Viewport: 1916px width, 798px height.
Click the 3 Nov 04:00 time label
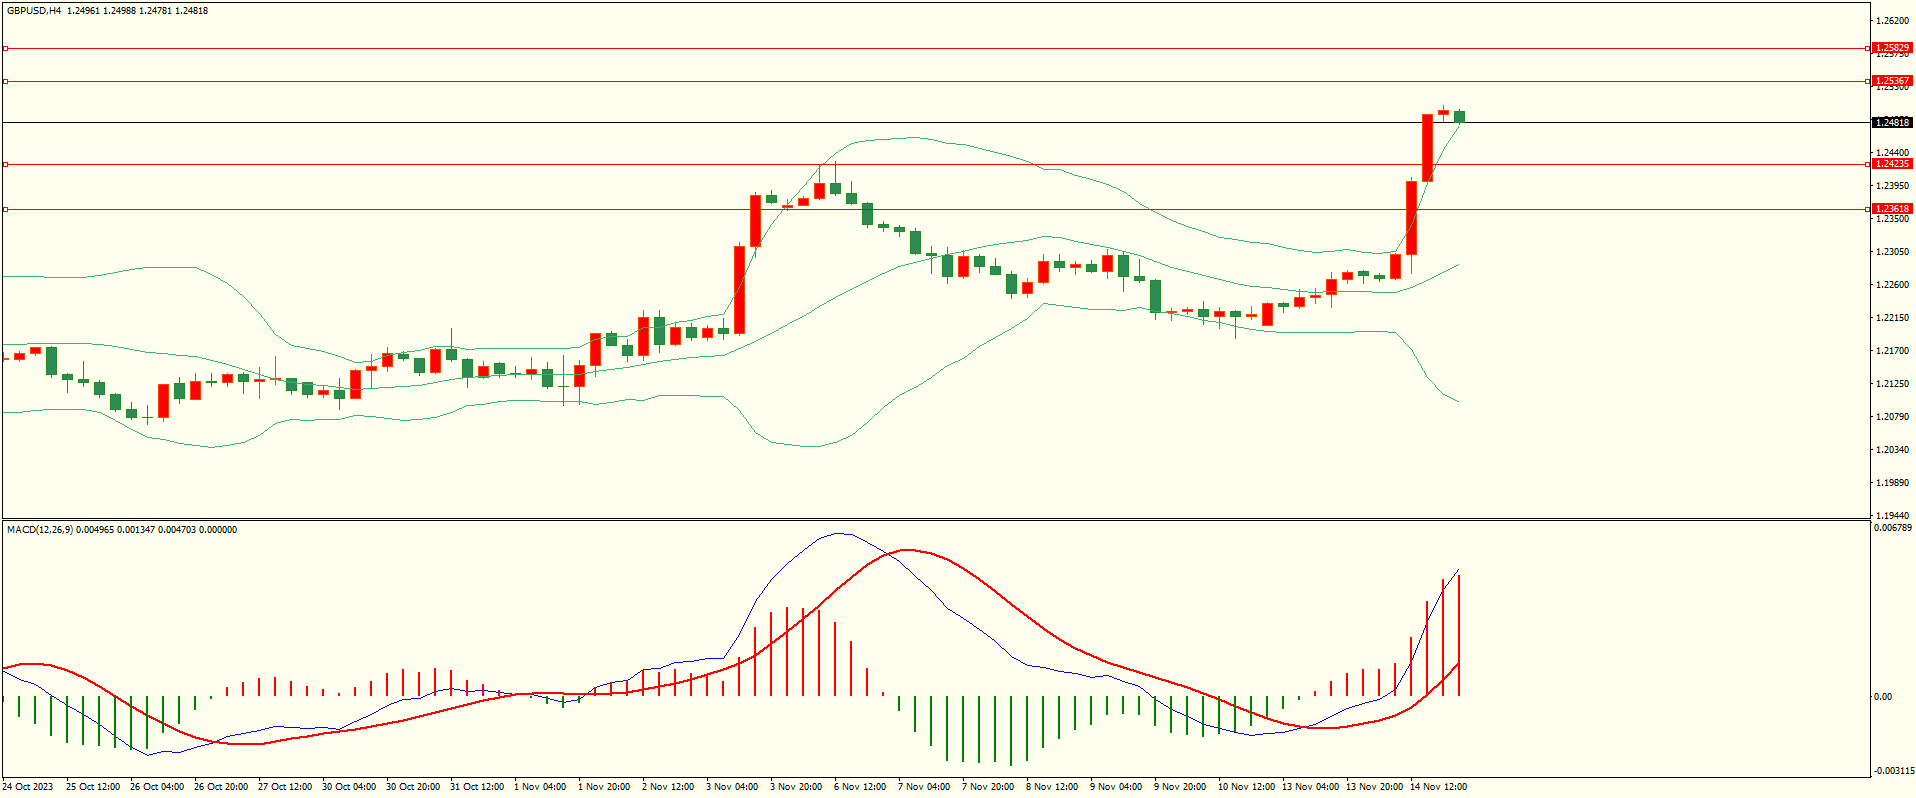click(x=732, y=787)
